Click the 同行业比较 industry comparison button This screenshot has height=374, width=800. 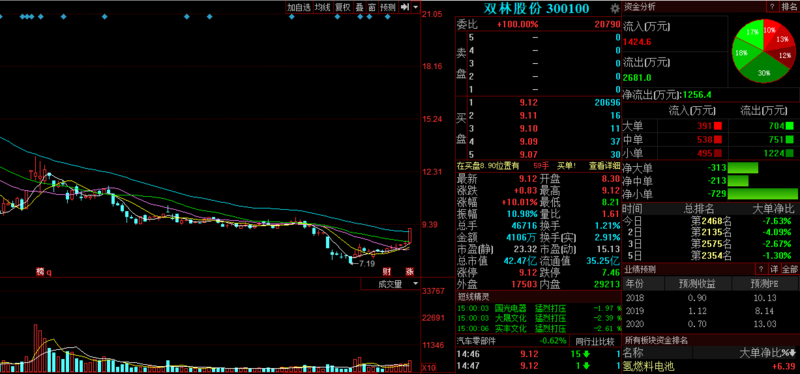pyautogui.click(x=596, y=341)
